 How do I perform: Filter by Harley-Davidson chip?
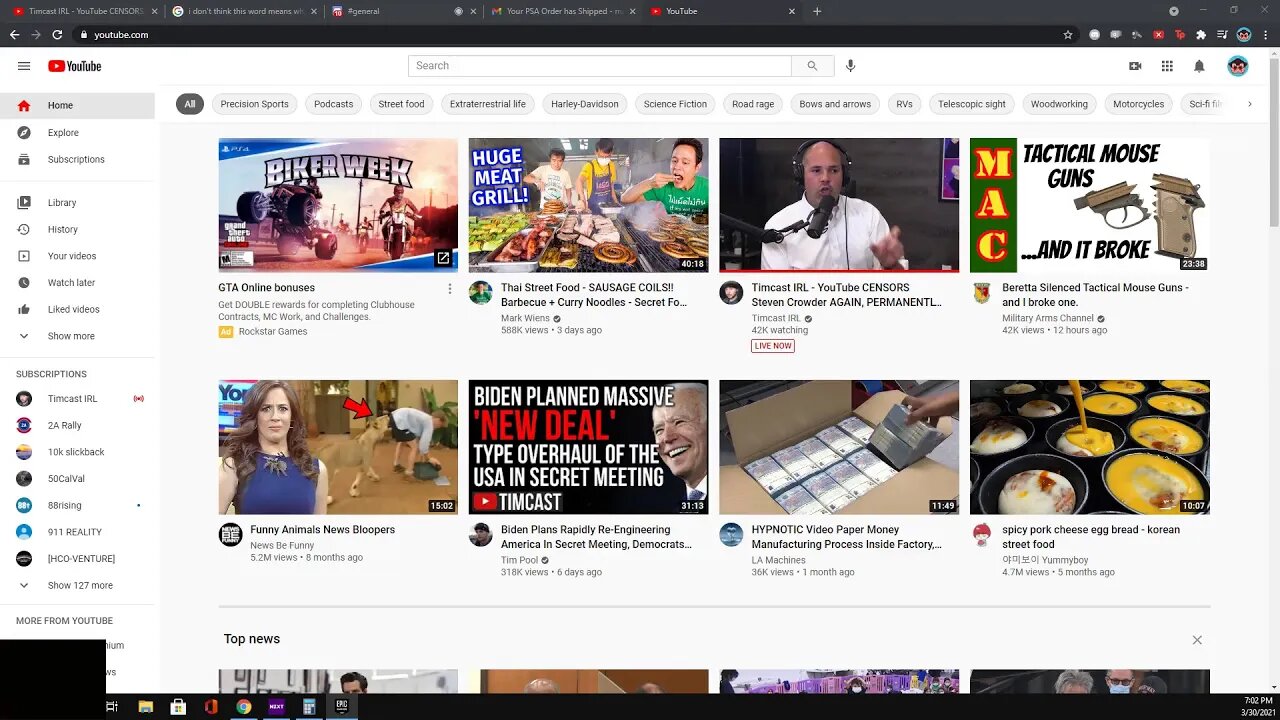point(585,104)
